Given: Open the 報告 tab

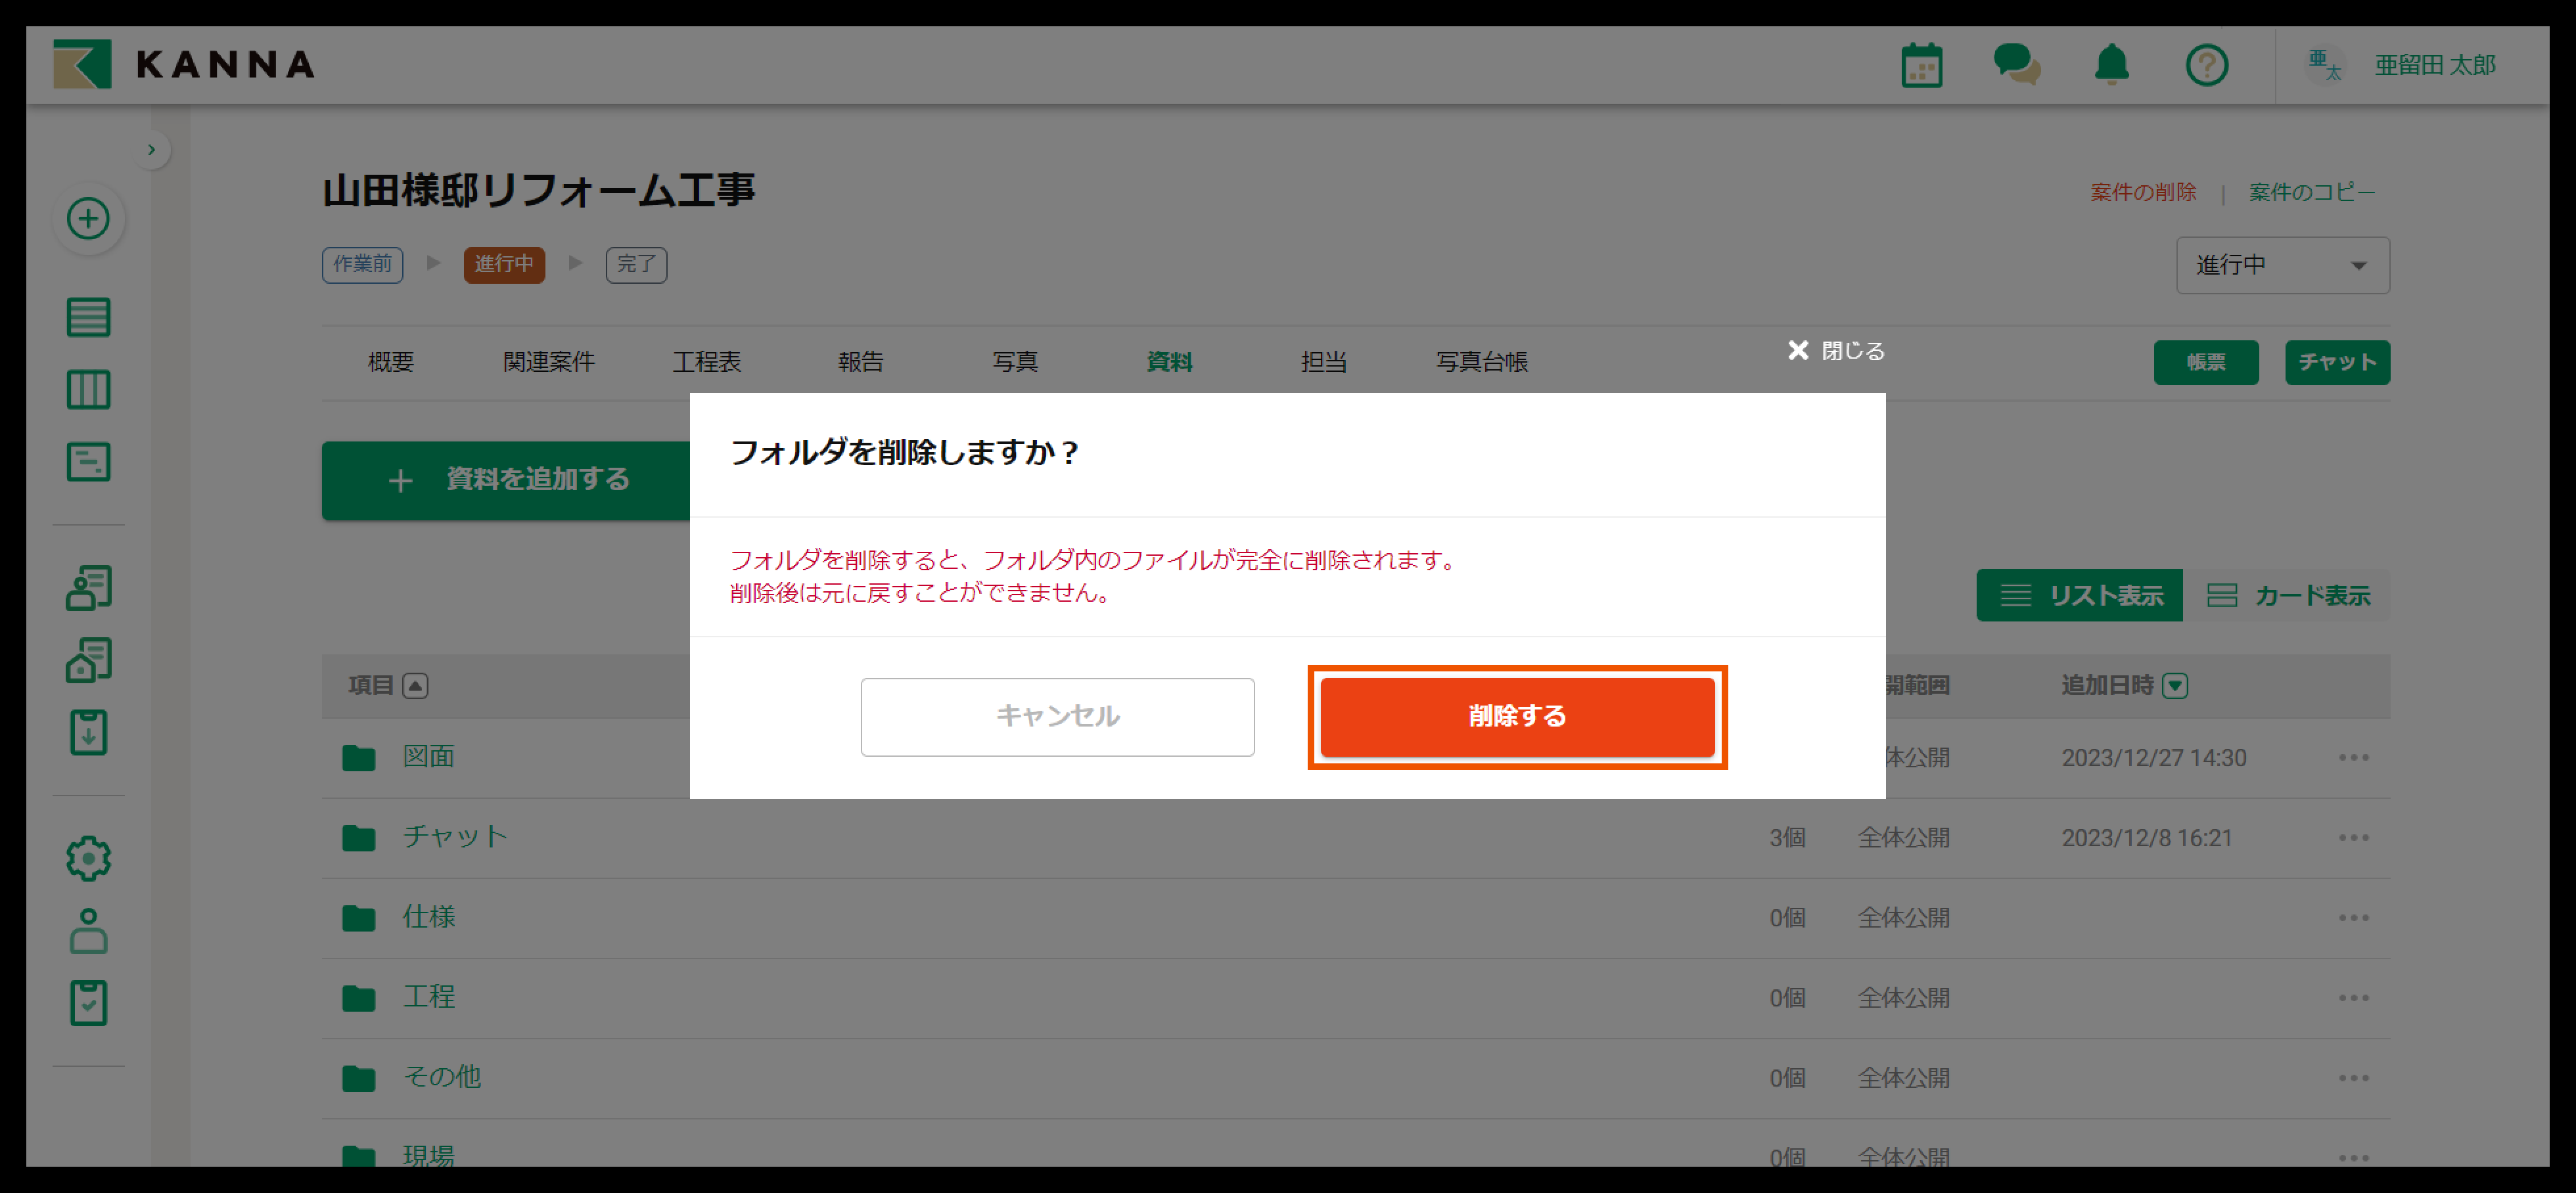Looking at the screenshot, I should click(860, 362).
